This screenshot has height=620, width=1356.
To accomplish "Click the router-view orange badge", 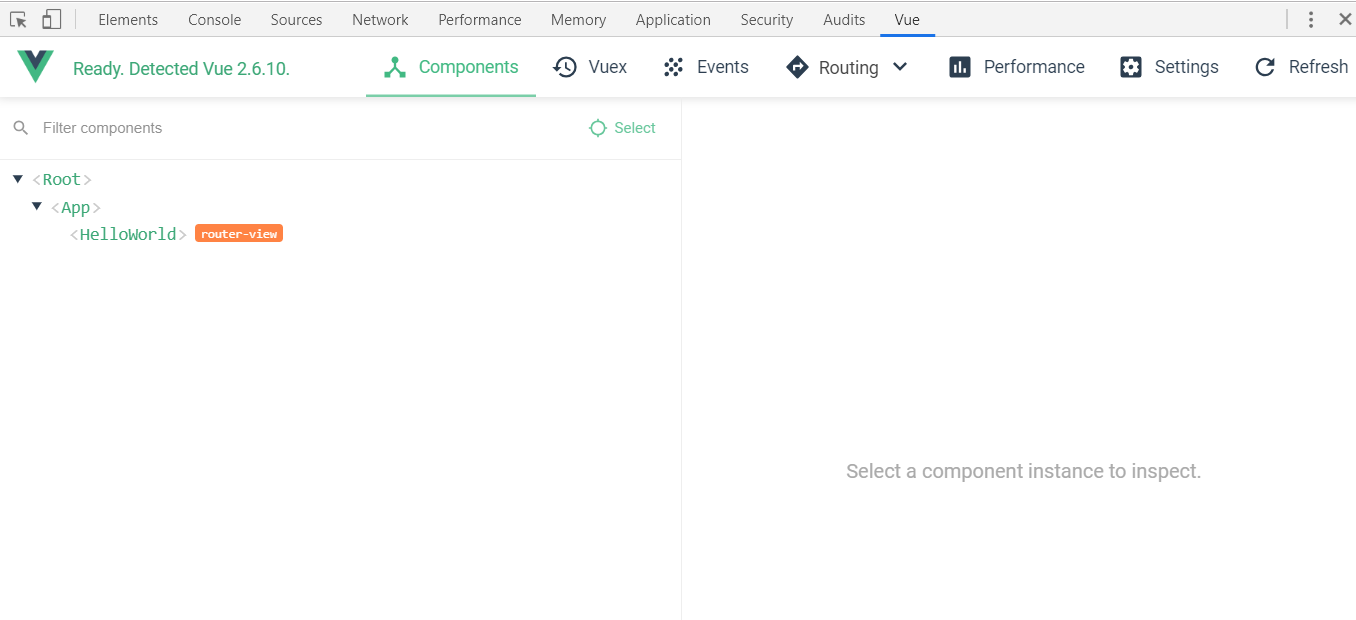I will (239, 234).
